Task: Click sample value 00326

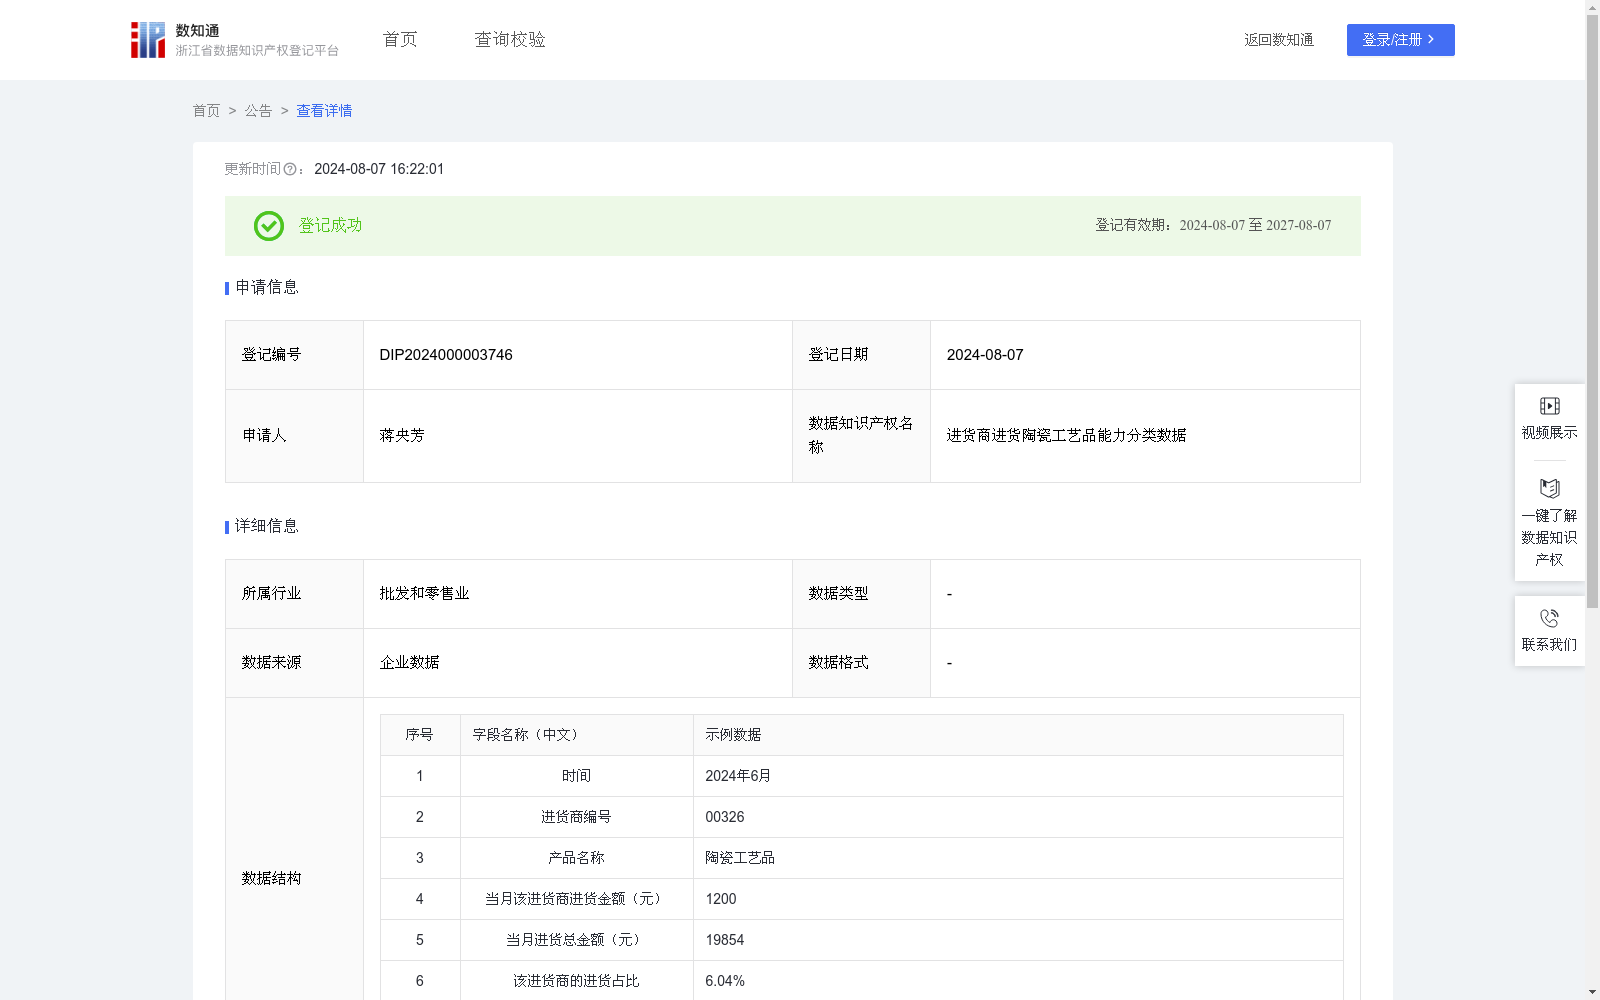Action: click(x=725, y=817)
